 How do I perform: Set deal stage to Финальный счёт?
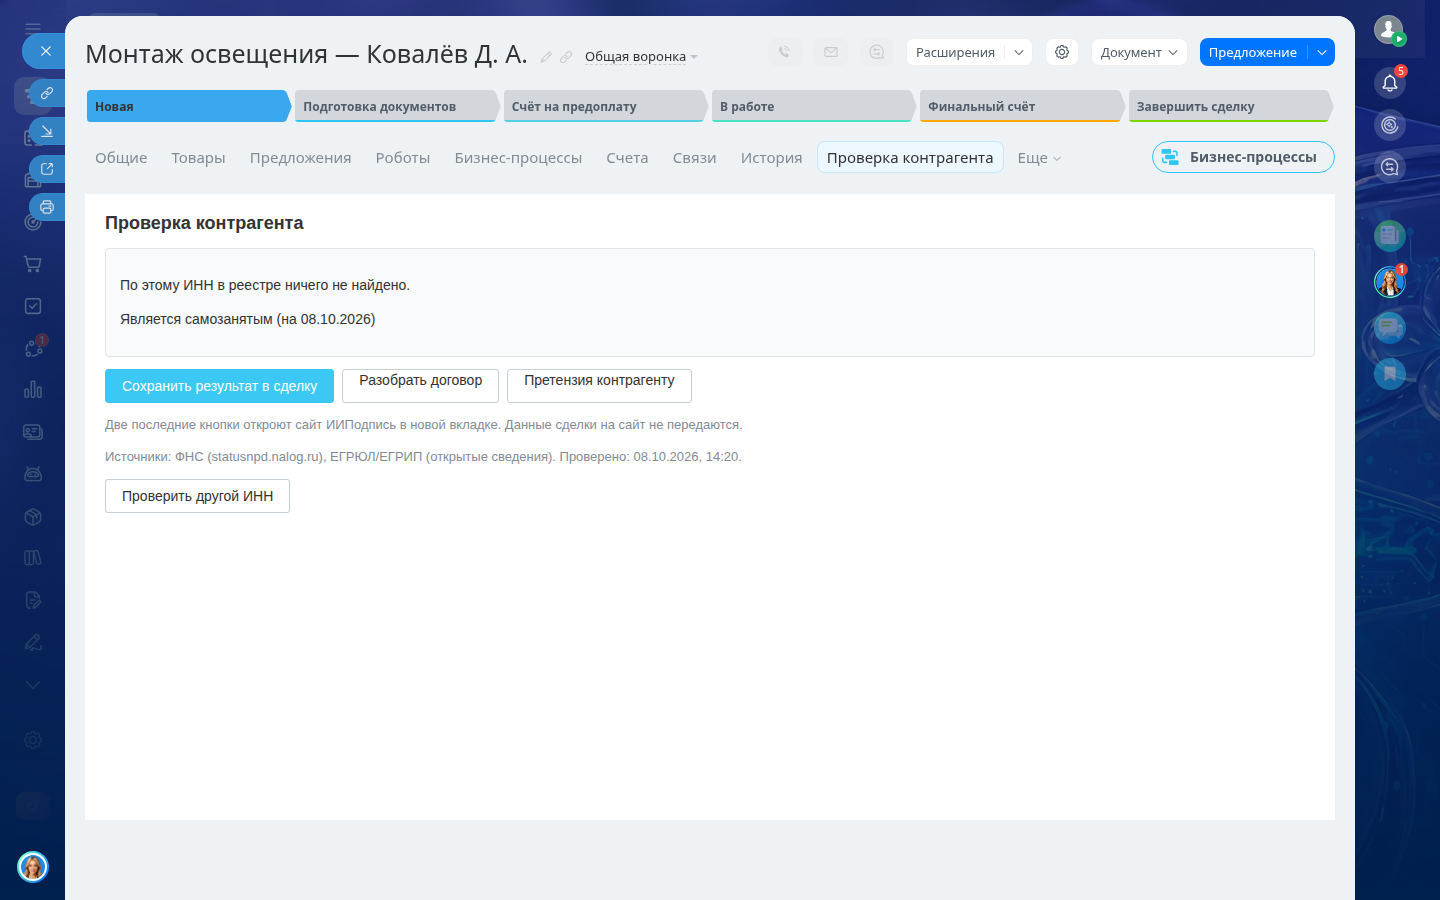tap(1022, 106)
